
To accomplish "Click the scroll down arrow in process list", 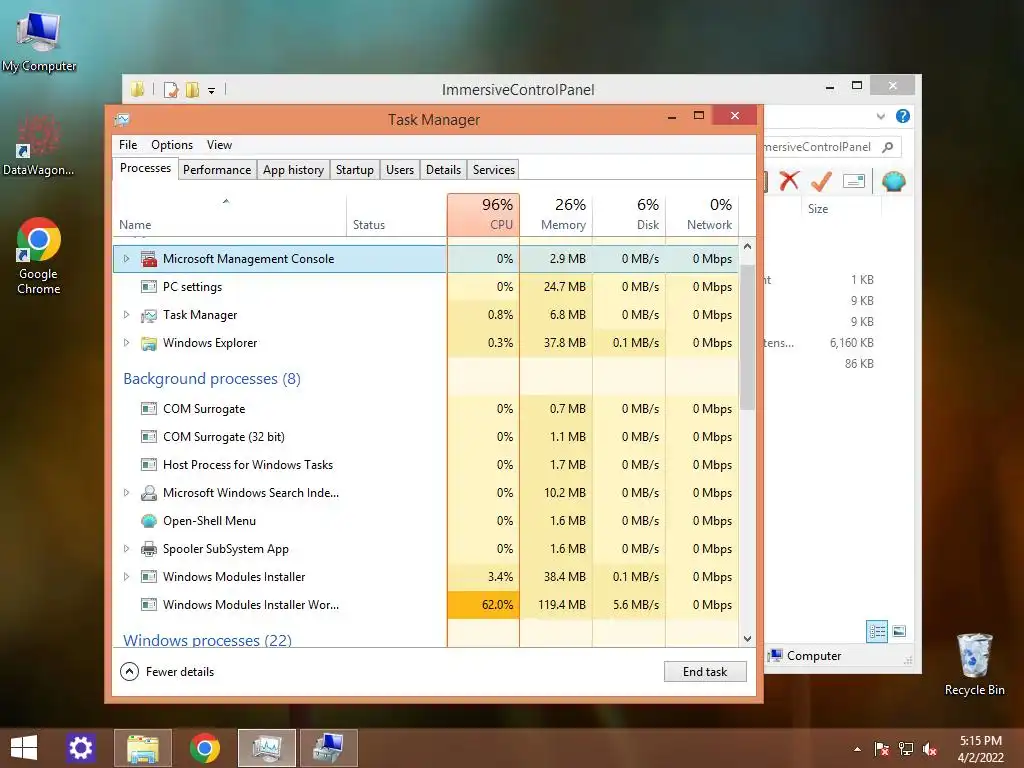I will coord(748,638).
